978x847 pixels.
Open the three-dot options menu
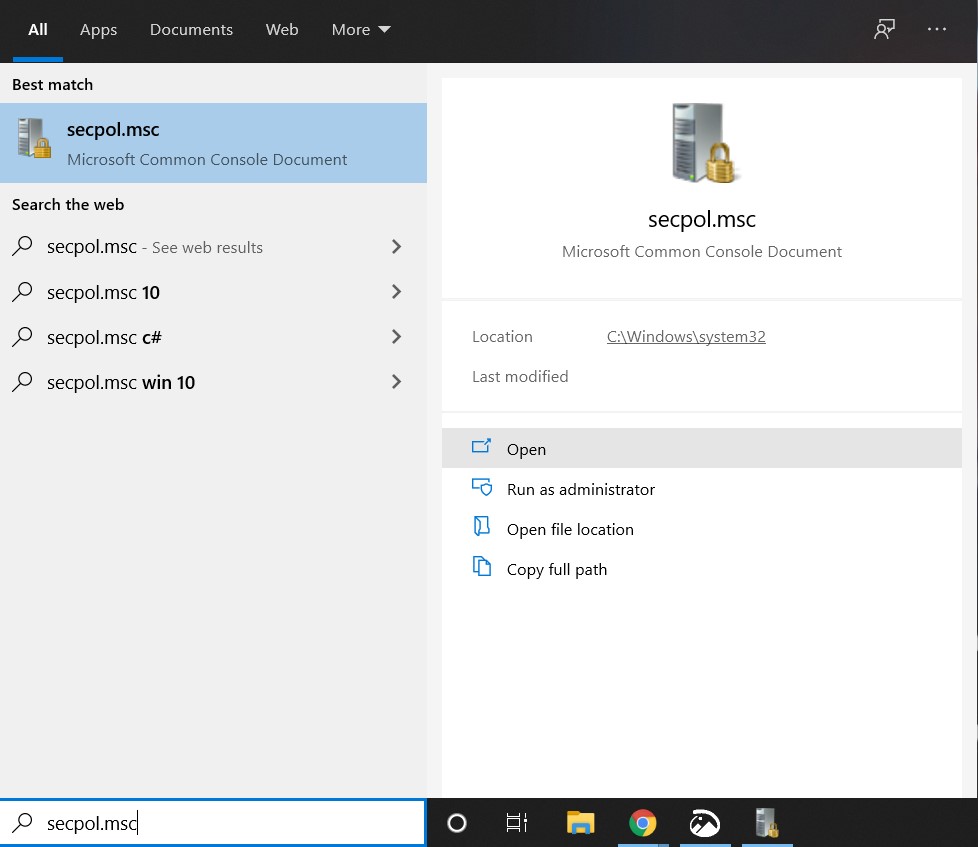937,29
